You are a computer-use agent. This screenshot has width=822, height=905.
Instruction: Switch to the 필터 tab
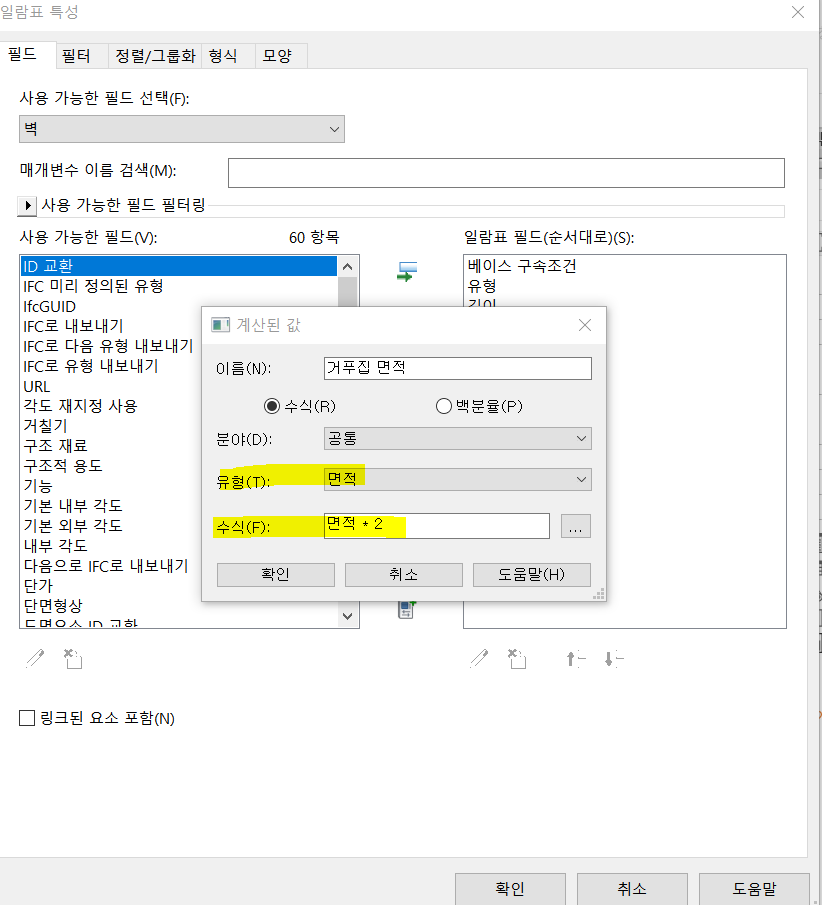(x=76, y=56)
